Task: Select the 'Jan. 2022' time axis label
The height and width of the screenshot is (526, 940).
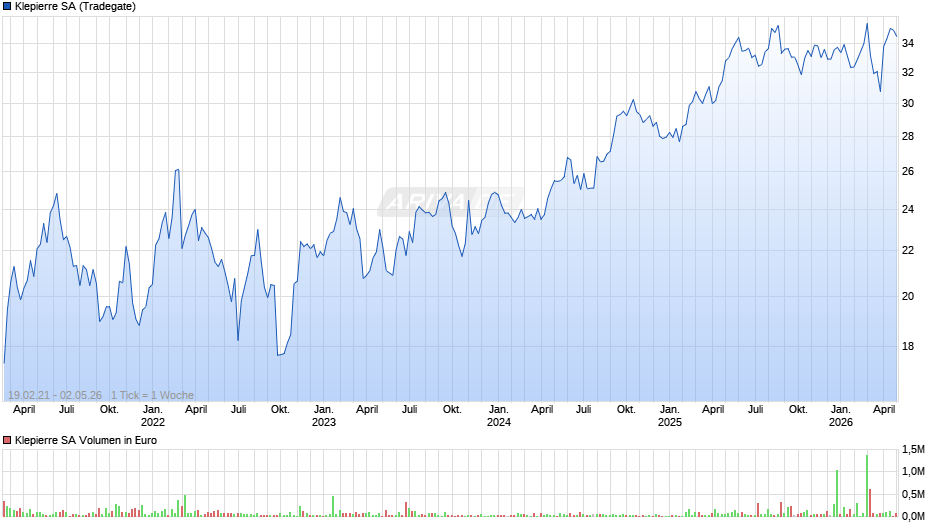Action: 152,416
